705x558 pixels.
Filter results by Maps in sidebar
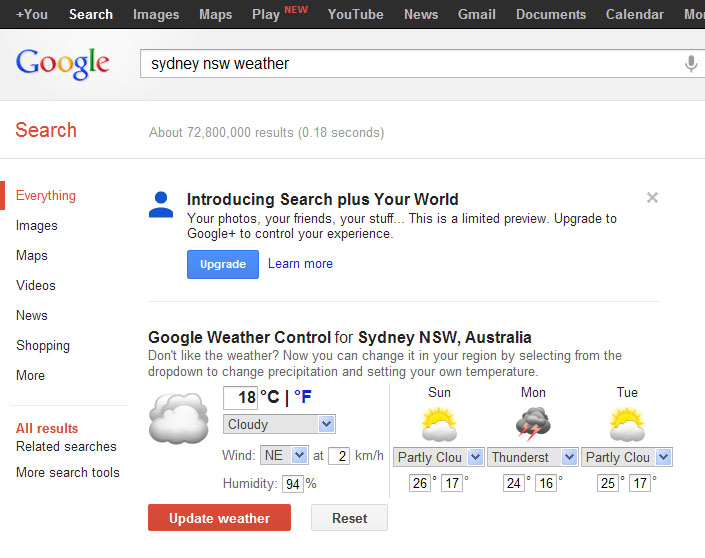pyautogui.click(x=31, y=255)
